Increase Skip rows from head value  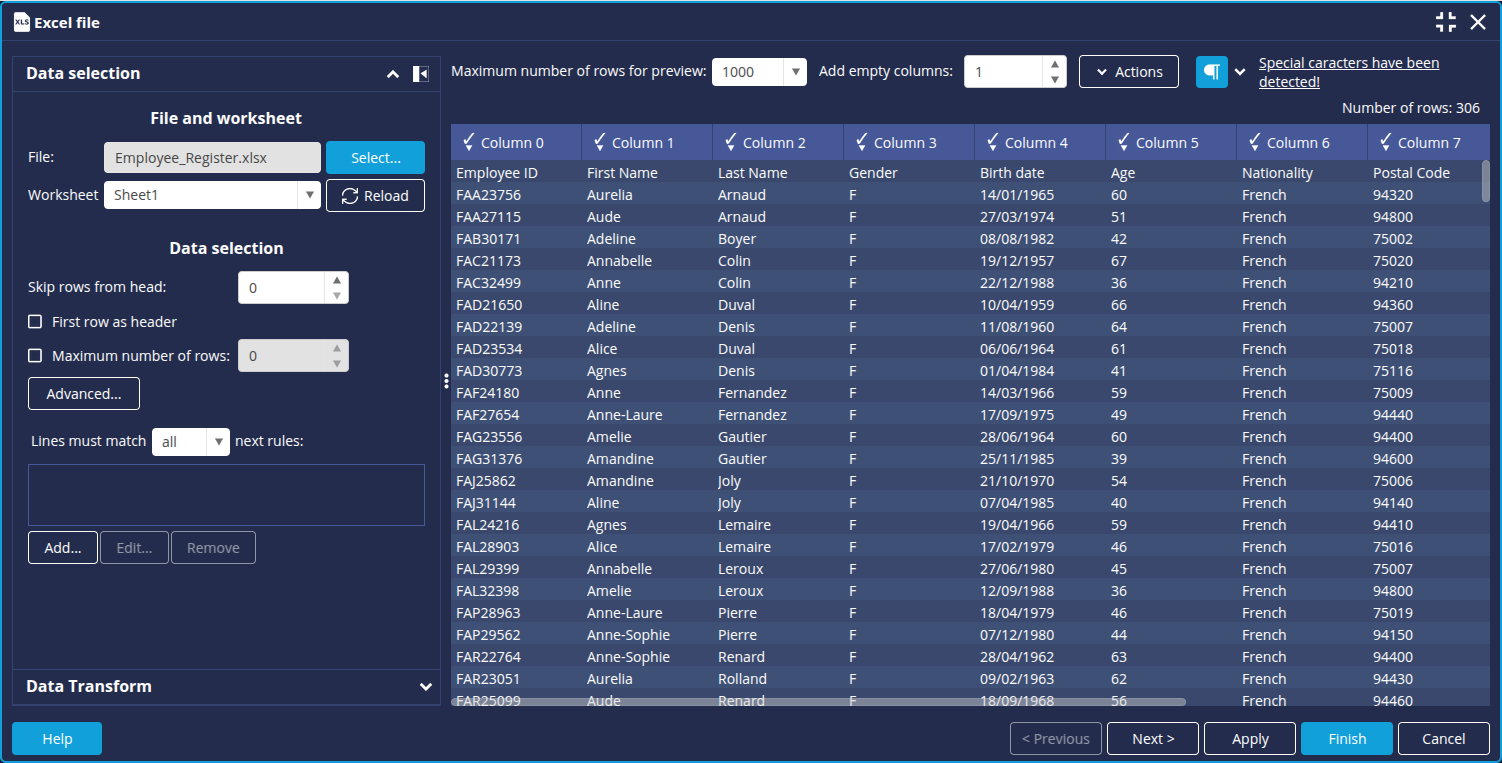tap(337, 280)
